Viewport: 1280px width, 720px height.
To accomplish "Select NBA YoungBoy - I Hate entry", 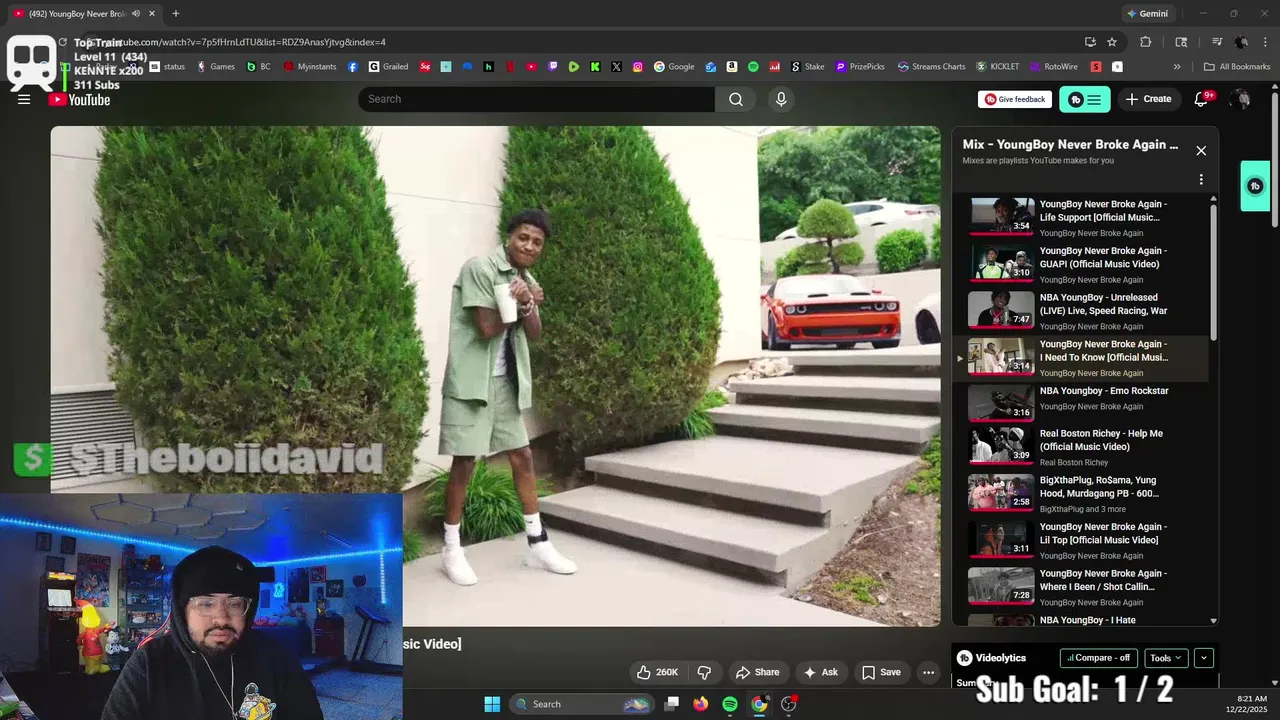I will (x=1087, y=620).
